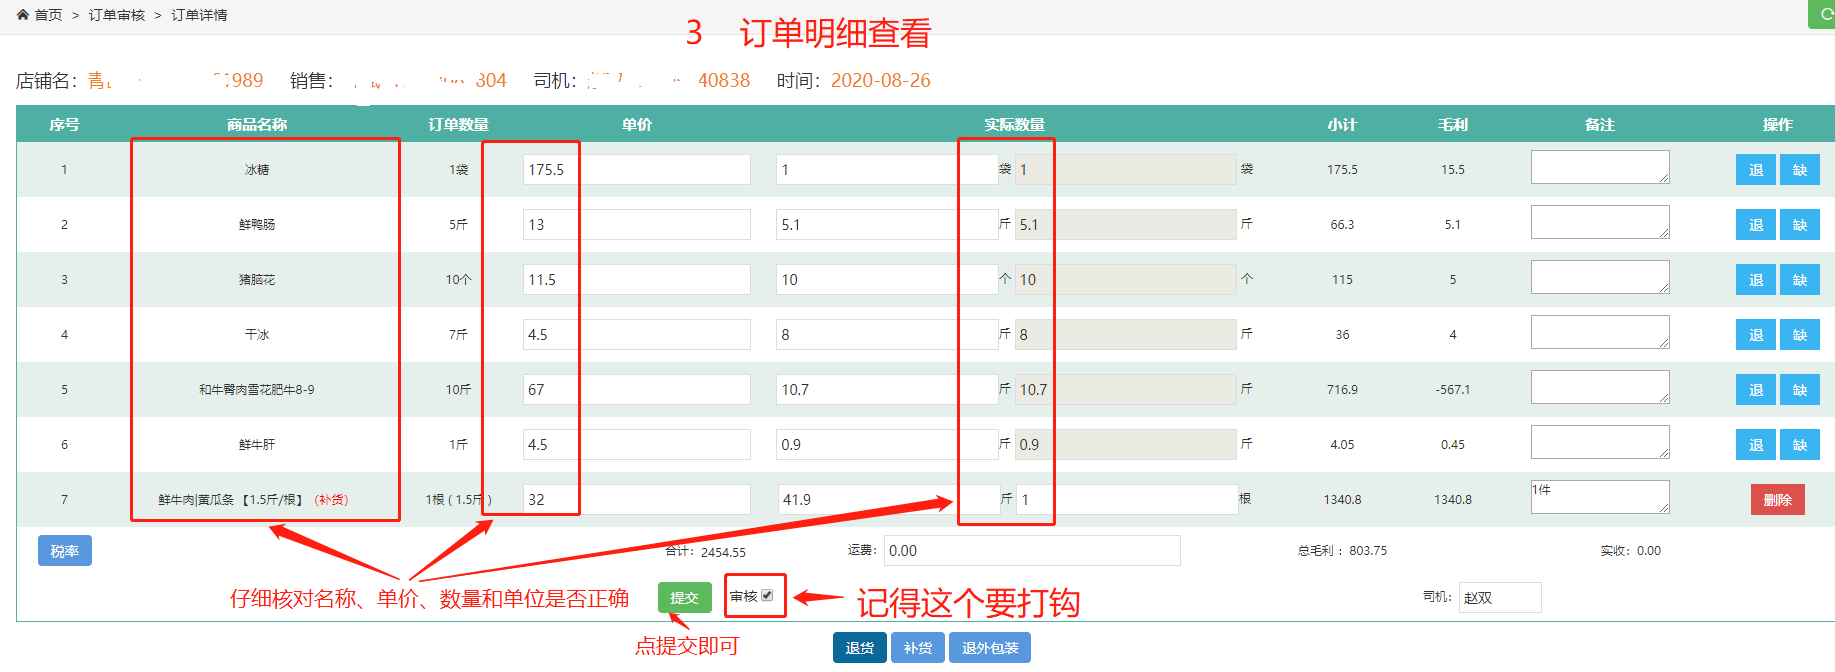Click 缺 button for 鲜鸭肠 row

tap(1799, 225)
